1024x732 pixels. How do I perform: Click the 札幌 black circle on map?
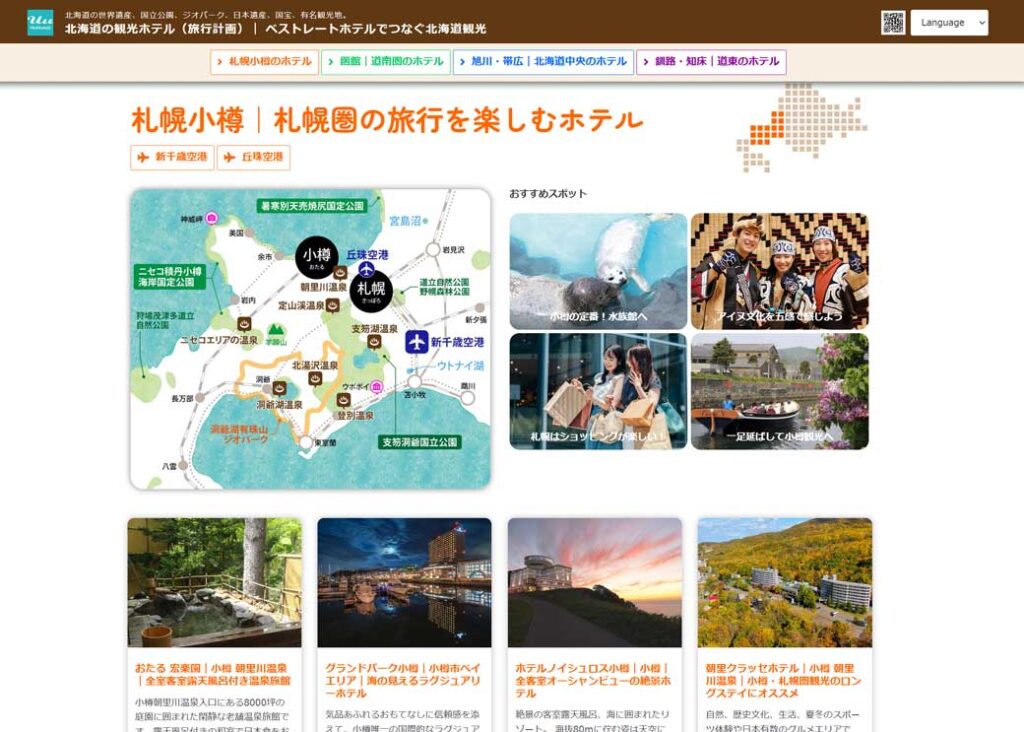[x=371, y=291]
